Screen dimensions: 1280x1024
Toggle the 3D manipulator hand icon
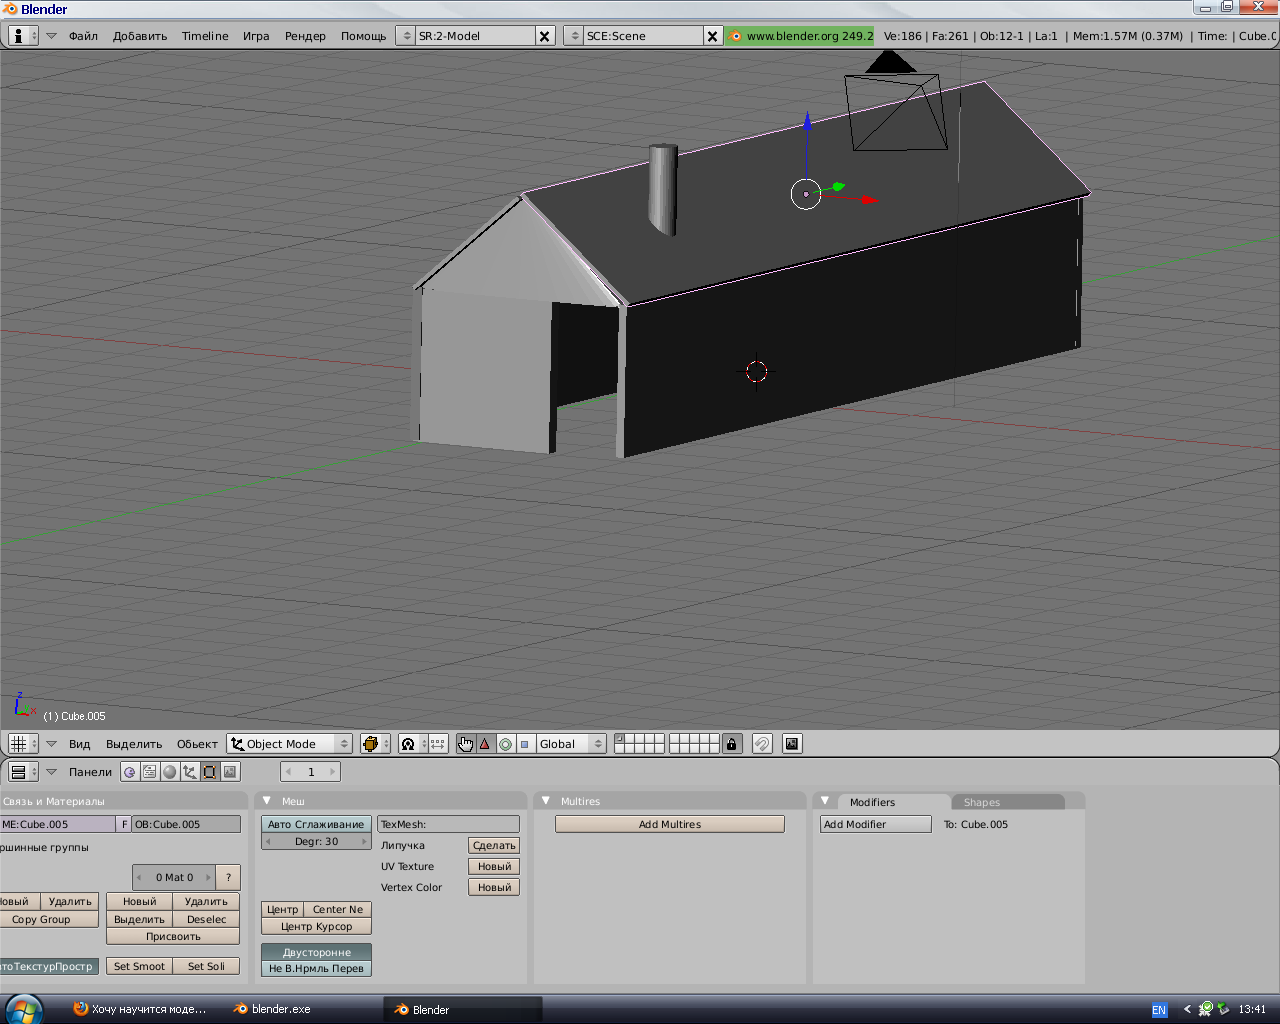coord(465,744)
